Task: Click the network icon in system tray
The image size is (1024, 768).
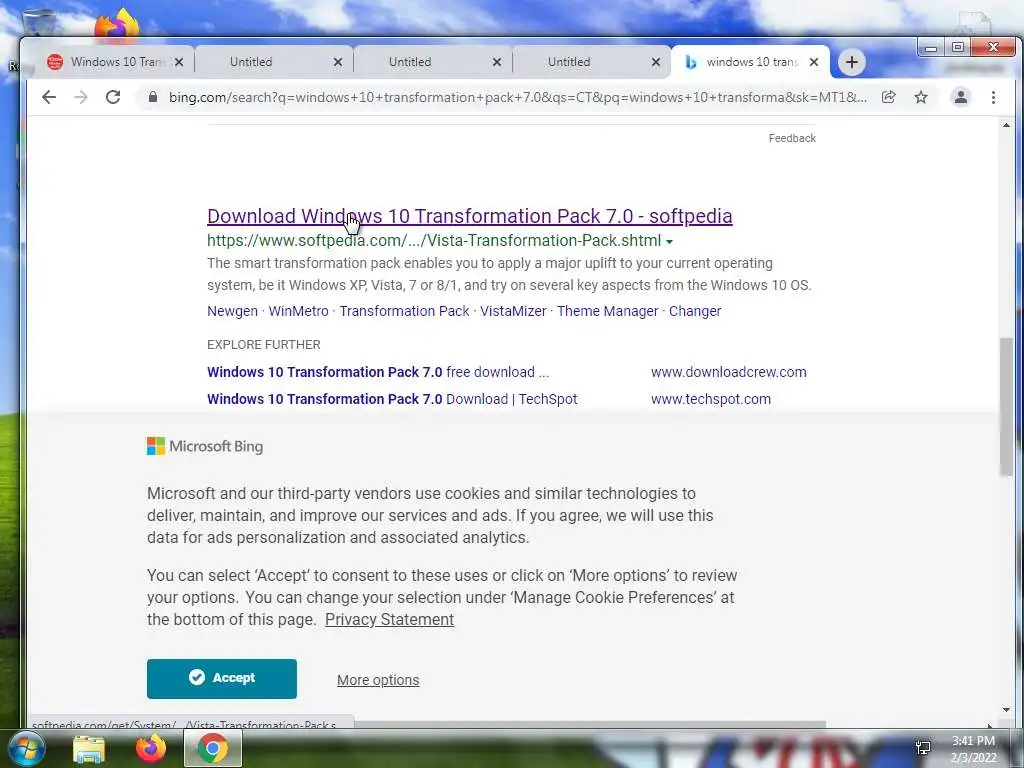Action: 923,748
